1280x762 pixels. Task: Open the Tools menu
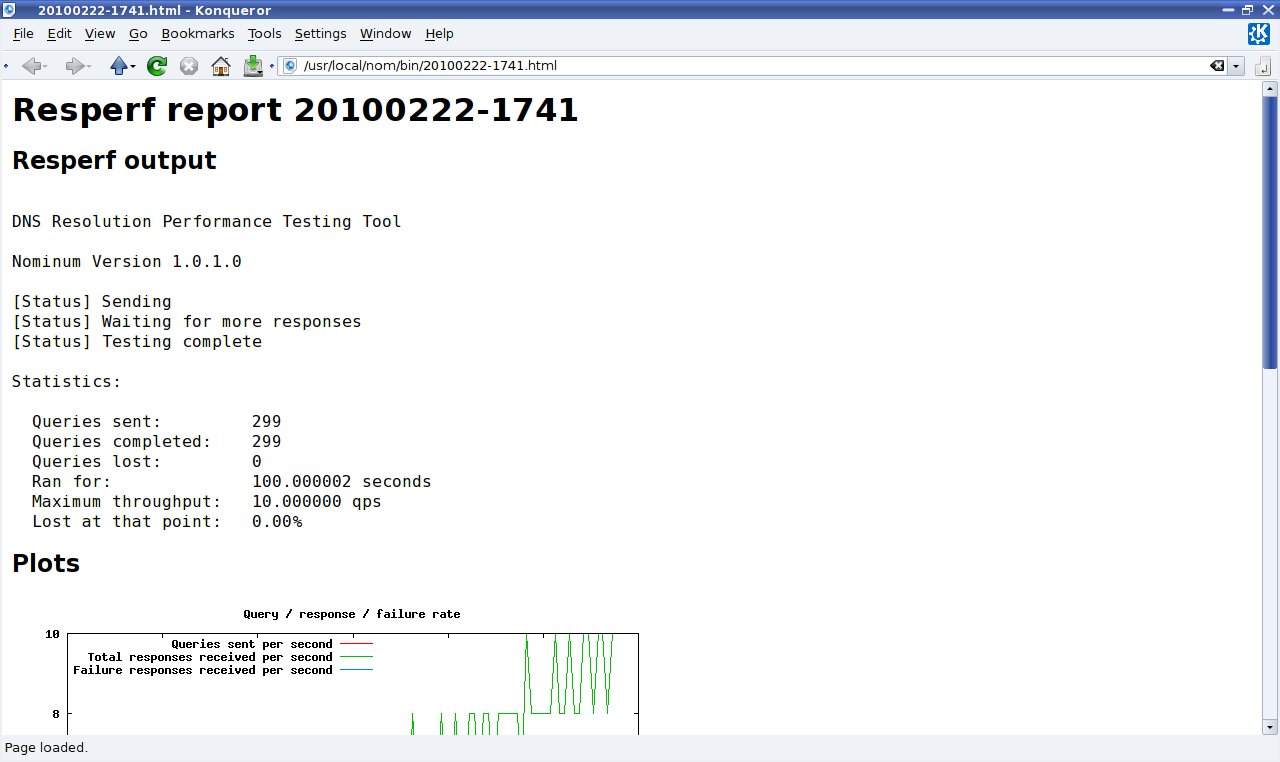click(x=265, y=33)
